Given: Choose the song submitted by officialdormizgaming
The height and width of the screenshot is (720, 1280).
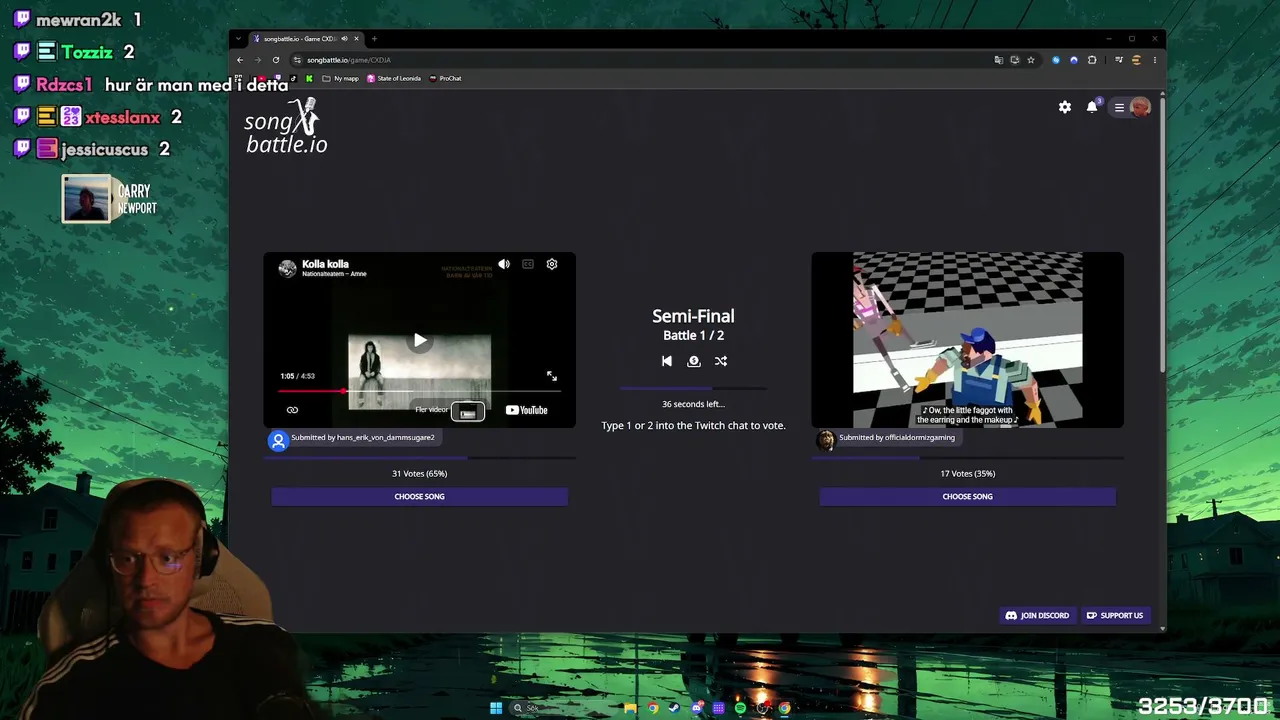Looking at the screenshot, I should (967, 496).
